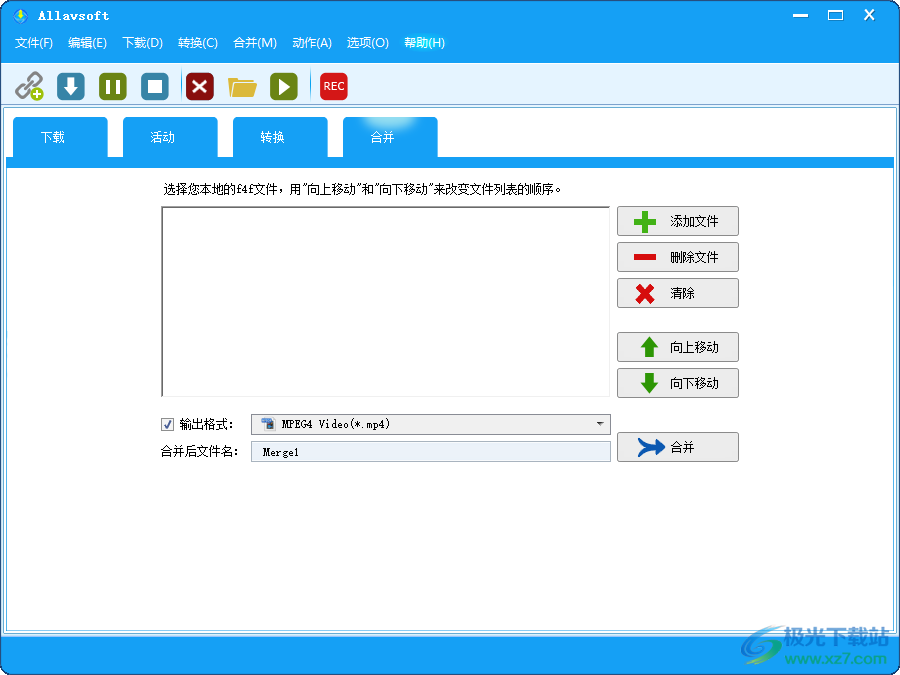
Task: Click the paste URL link icon
Action: [x=29, y=86]
